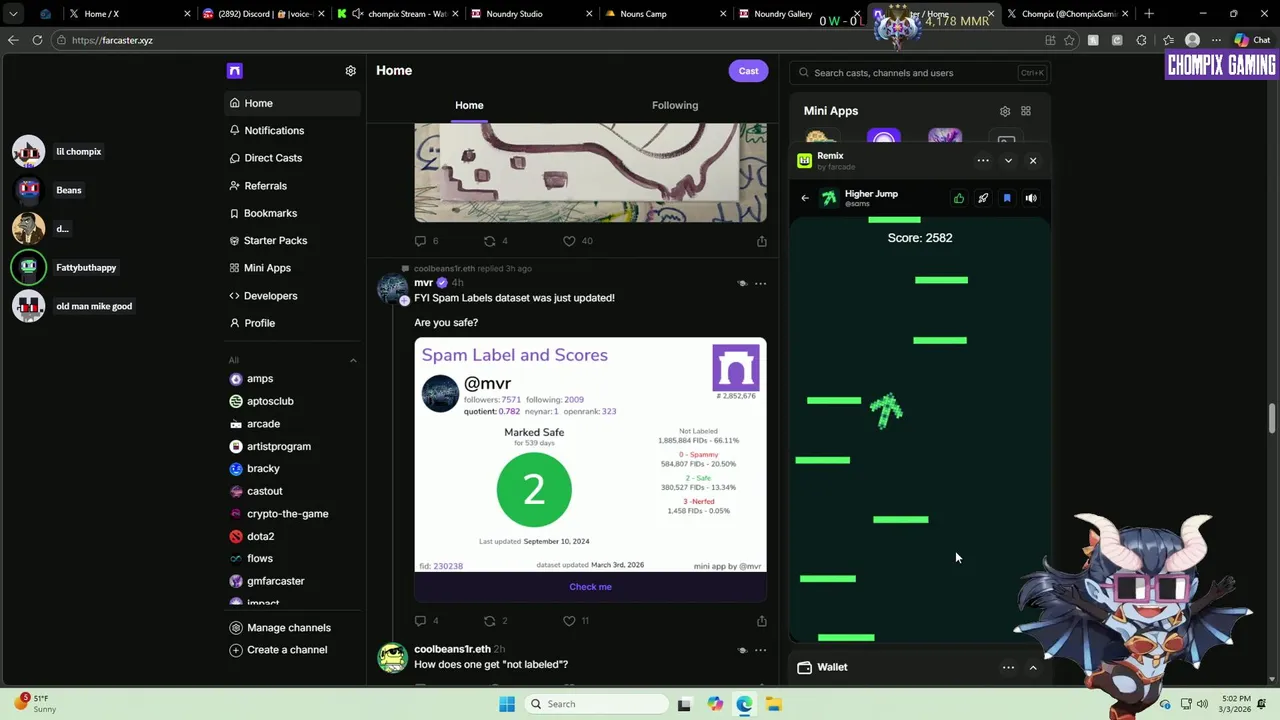Share the mvr Spam Labels cast
This screenshot has height=720, width=1280.
point(762,621)
